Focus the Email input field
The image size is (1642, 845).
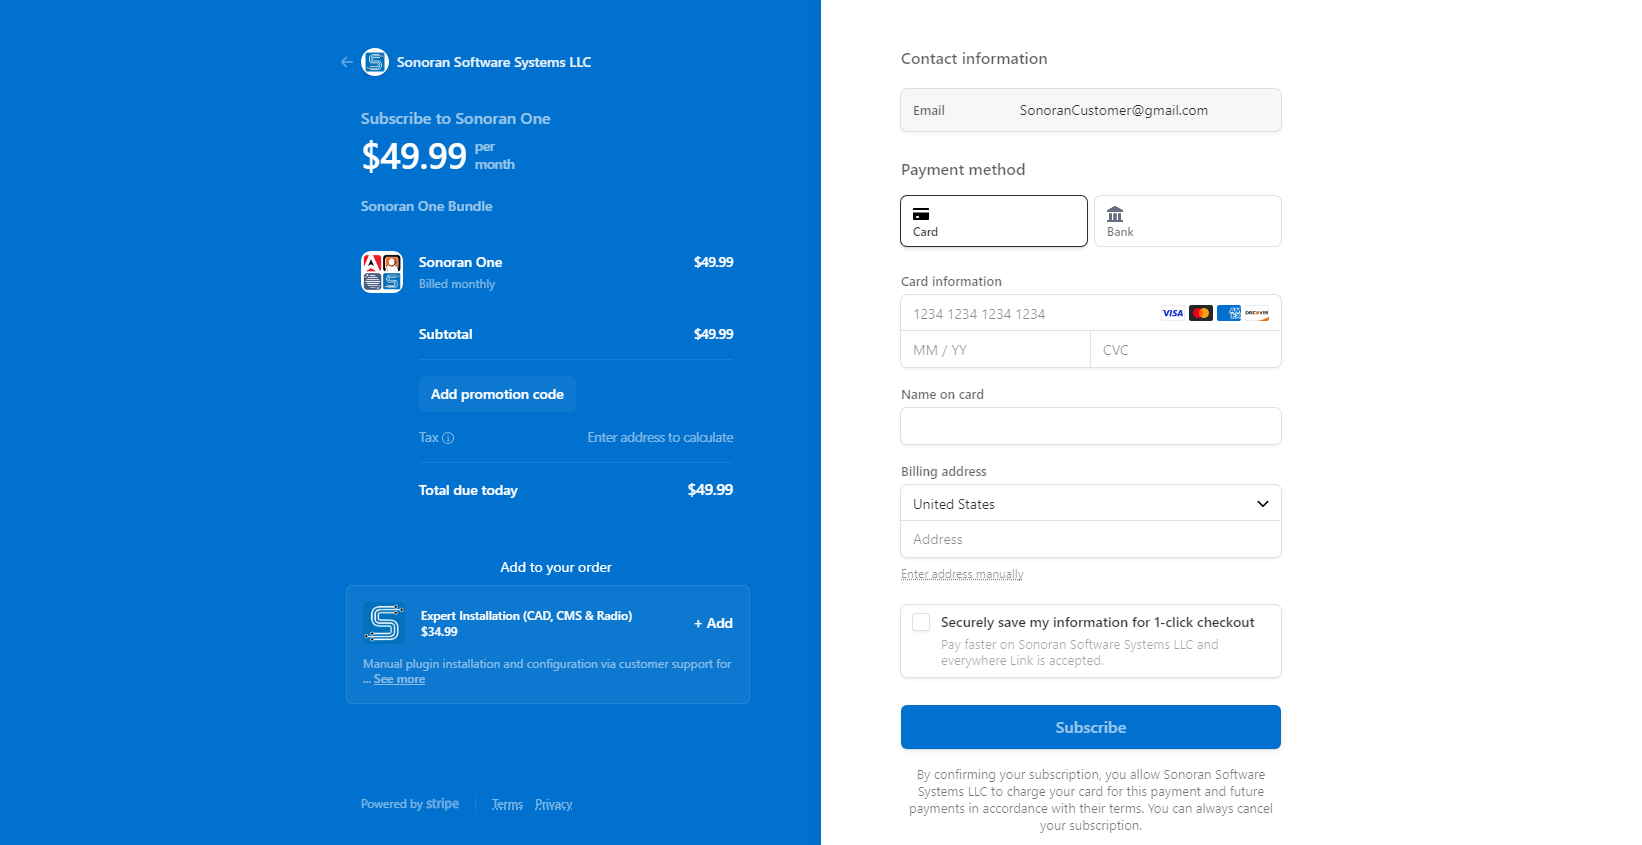click(x=1091, y=110)
